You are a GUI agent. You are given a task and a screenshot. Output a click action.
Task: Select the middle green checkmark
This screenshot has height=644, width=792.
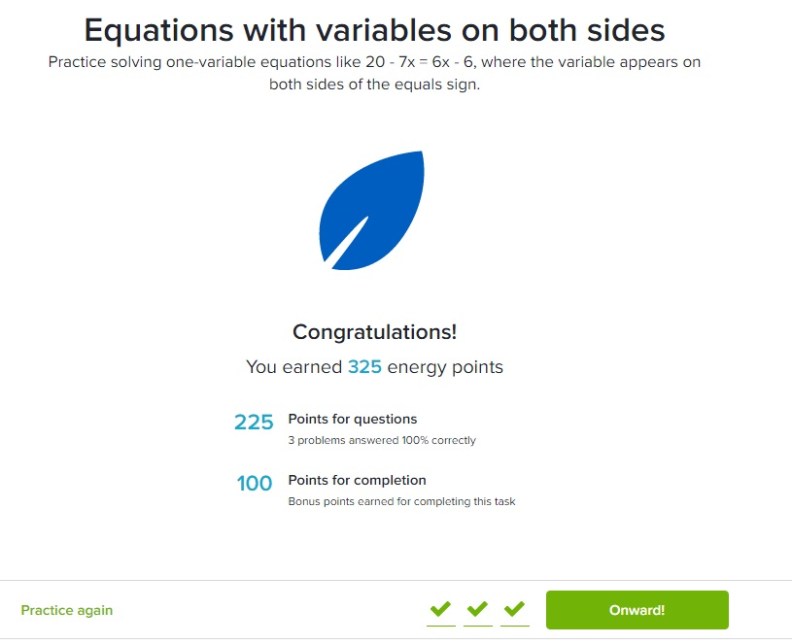click(x=477, y=609)
